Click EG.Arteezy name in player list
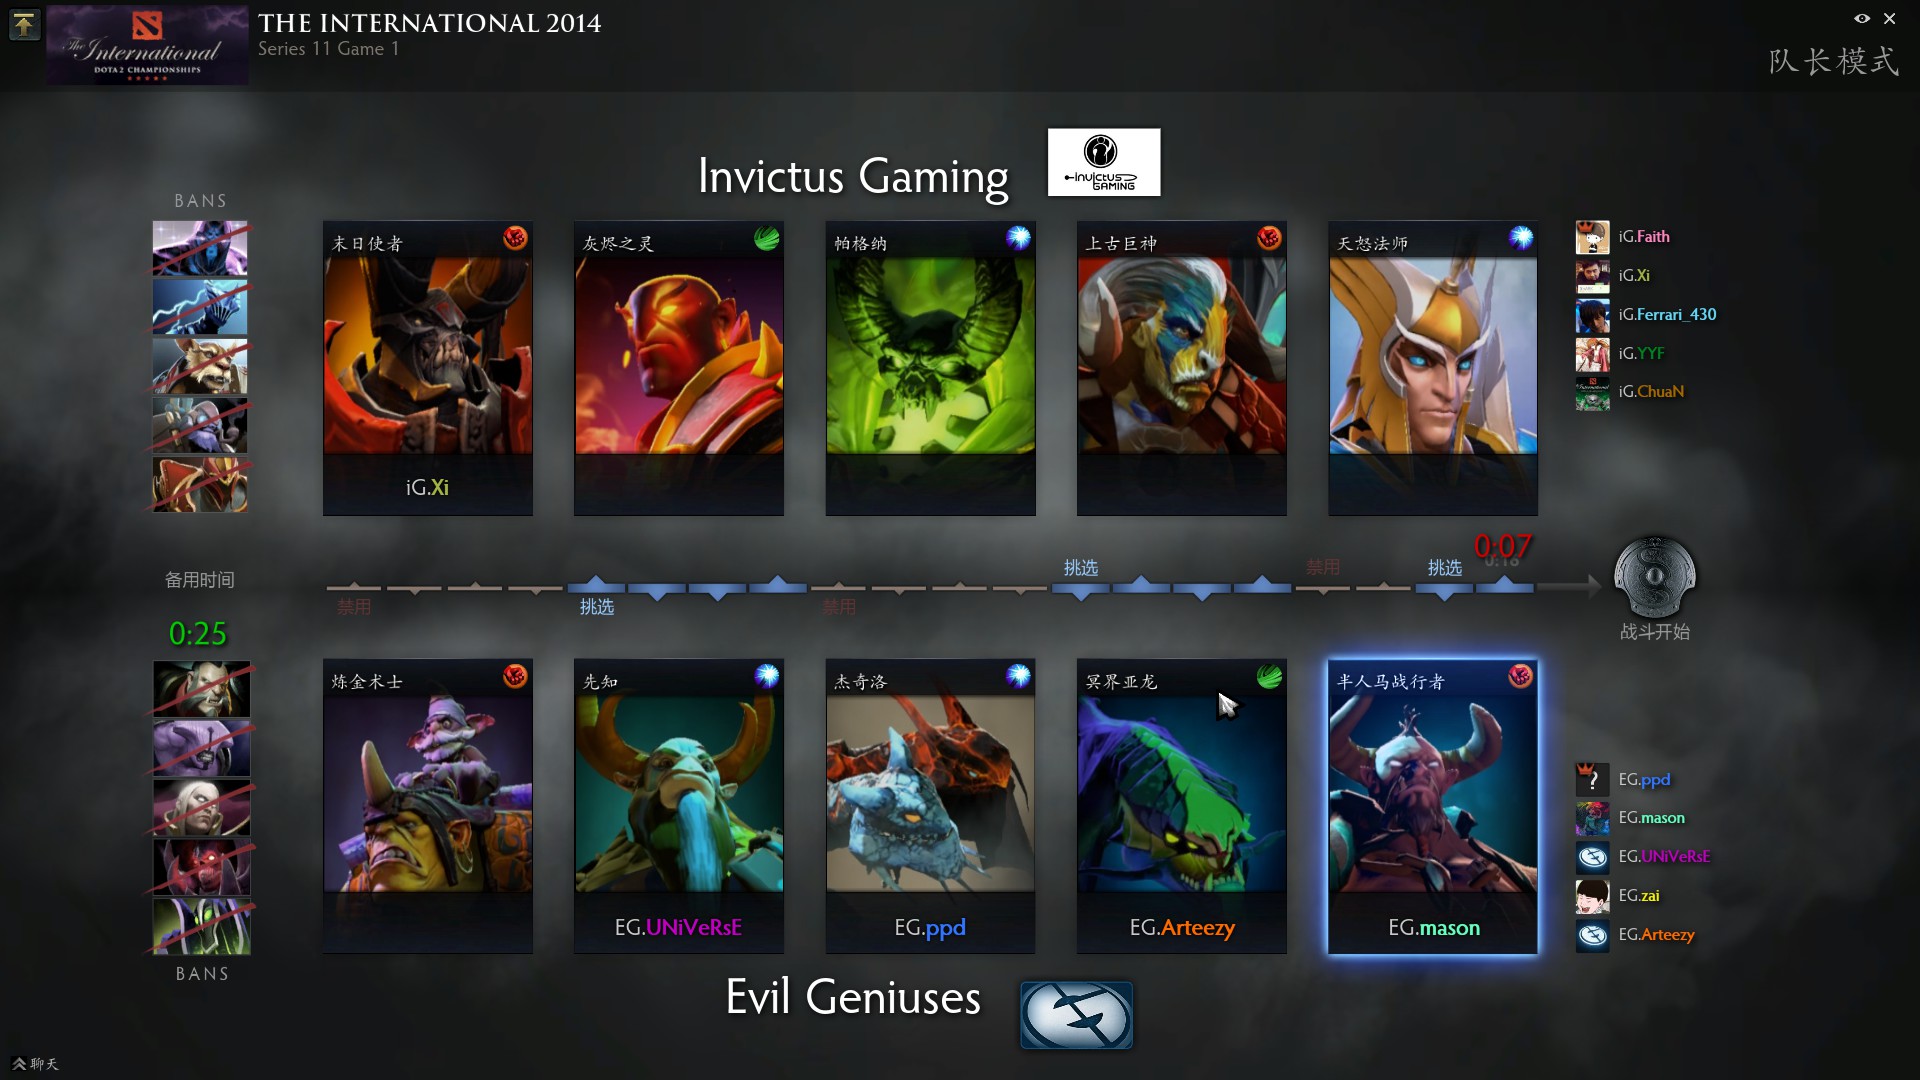The width and height of the screenshot is (1920, 1080). pos(1656,934)
